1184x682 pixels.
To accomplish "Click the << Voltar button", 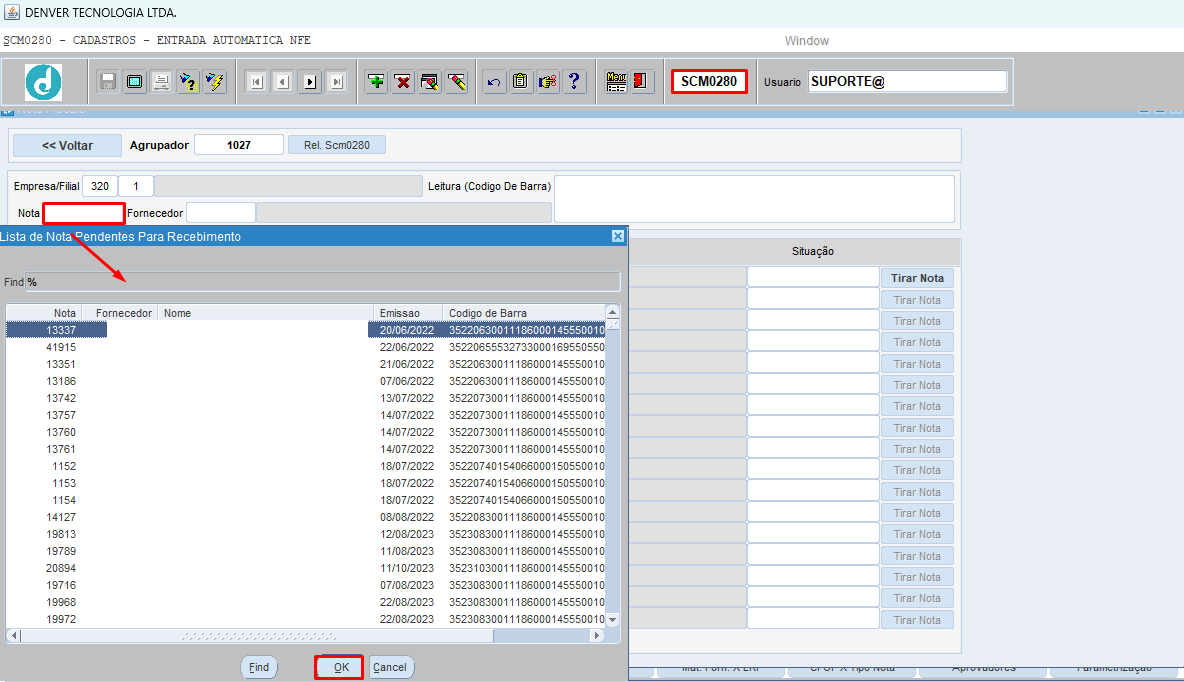I will (67, 145).
